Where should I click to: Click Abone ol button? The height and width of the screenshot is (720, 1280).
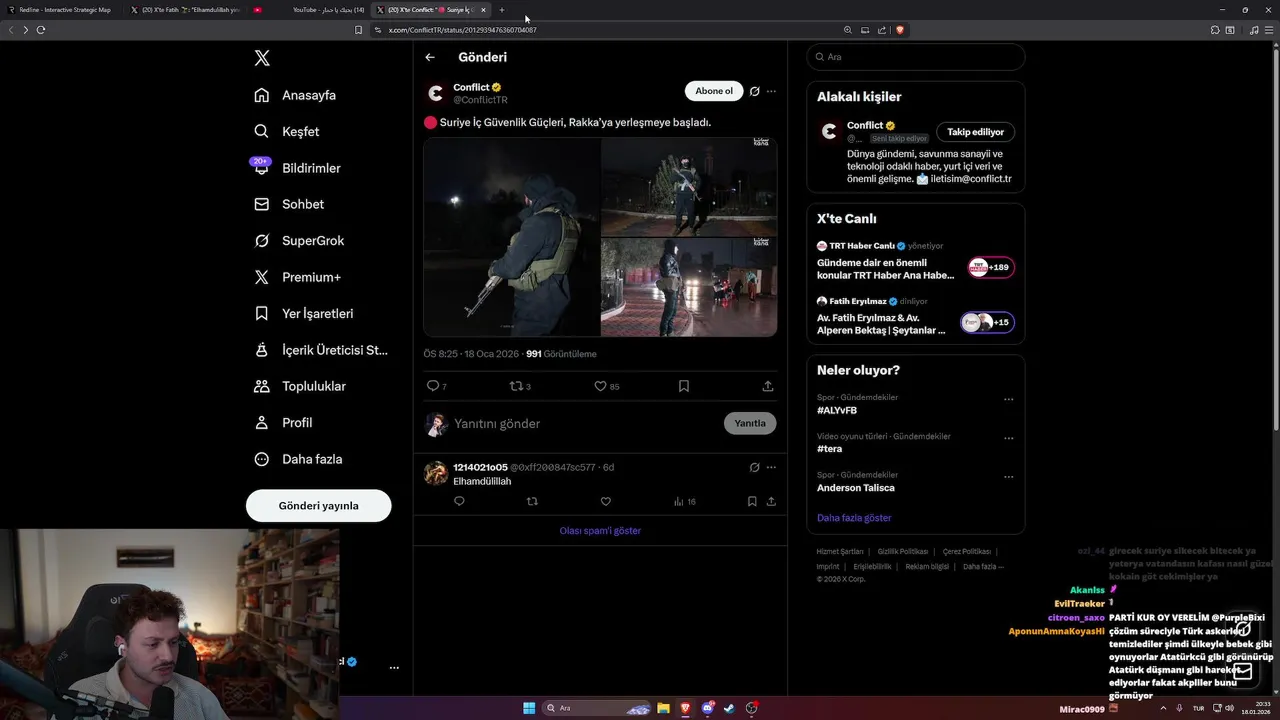714,91
